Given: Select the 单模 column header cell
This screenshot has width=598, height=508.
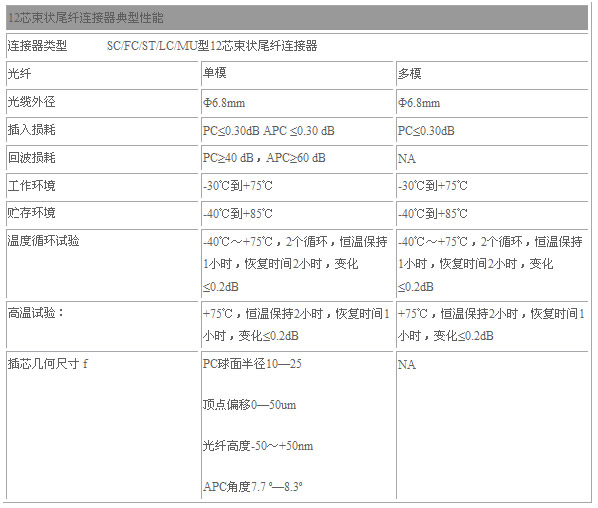Looking at the screenshot, I should pos(297,74).
